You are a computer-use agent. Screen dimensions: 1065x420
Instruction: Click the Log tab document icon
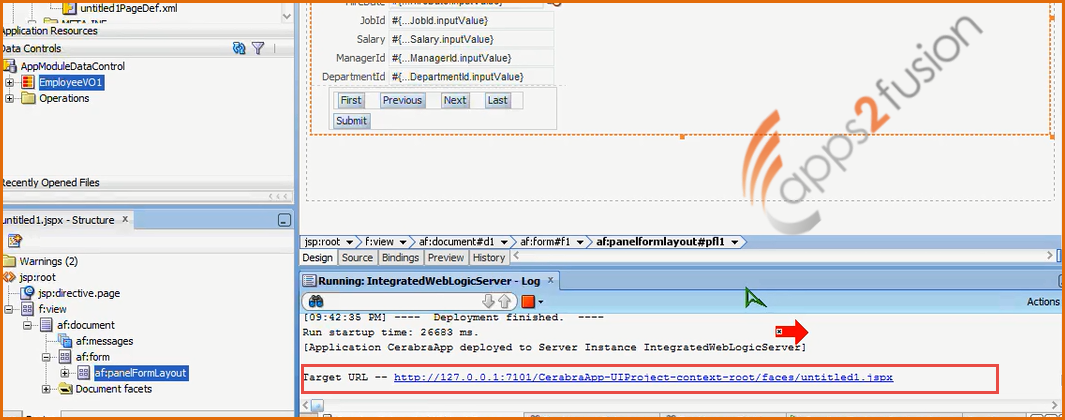(x=310, y=281)
